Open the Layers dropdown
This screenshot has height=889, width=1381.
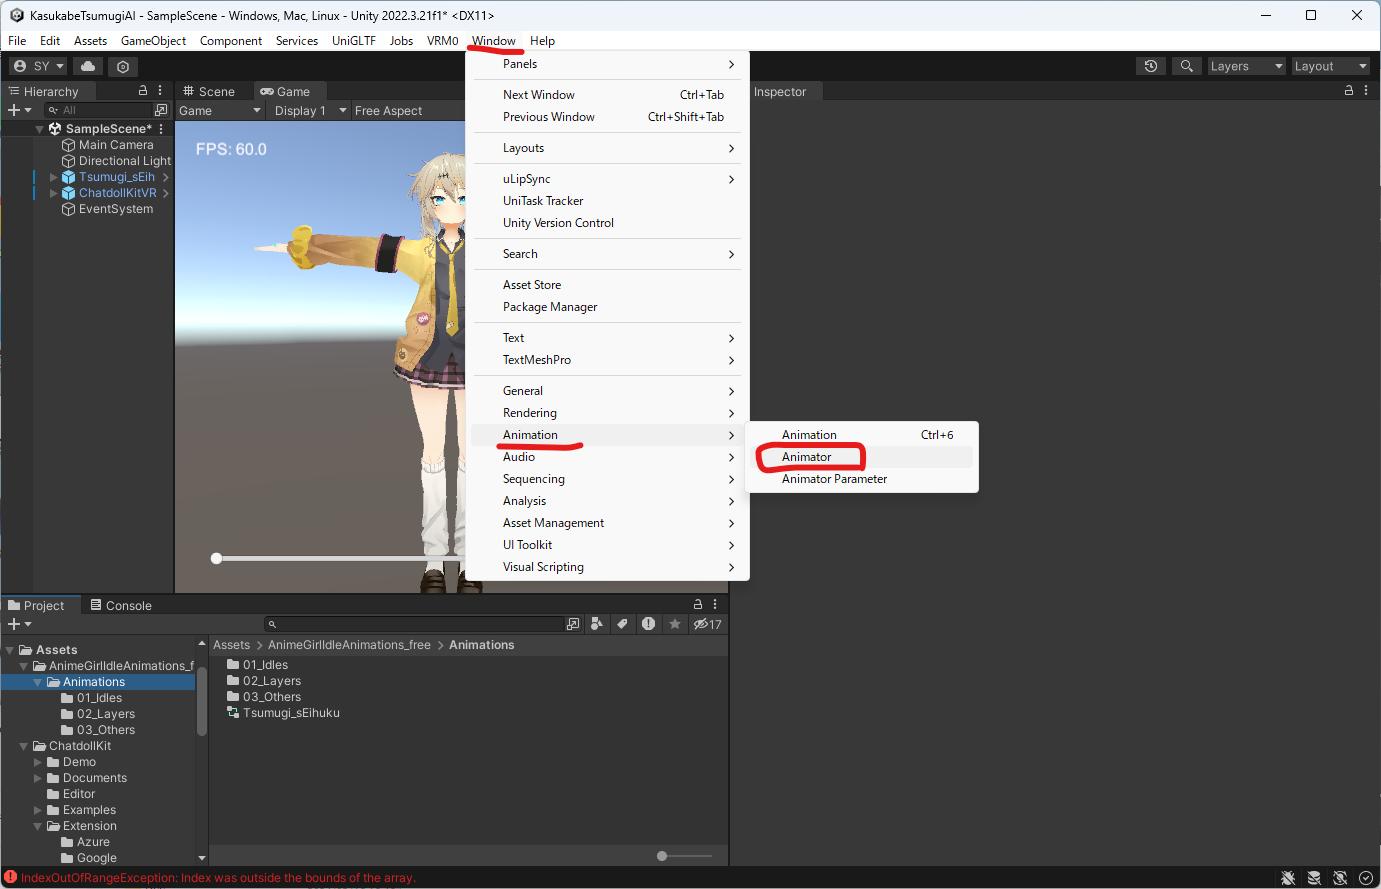1246,66
